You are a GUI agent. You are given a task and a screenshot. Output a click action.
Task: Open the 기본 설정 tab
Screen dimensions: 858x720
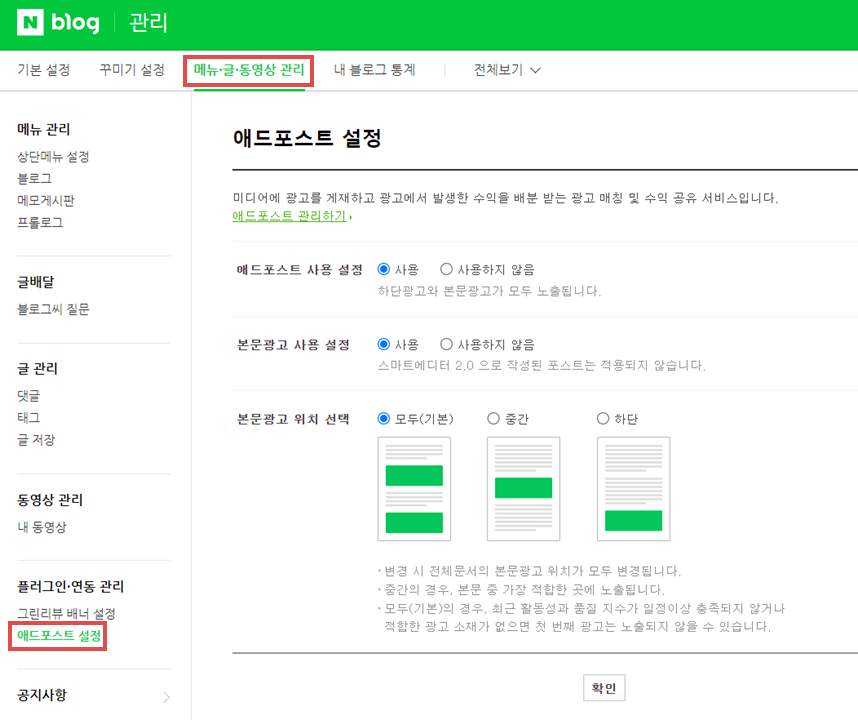click(44, 70)
